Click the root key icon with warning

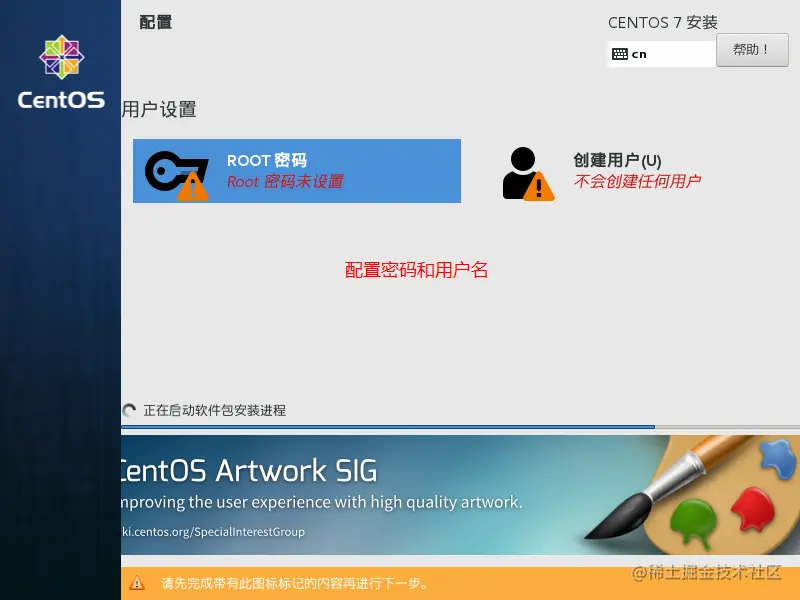click(177, 176)
